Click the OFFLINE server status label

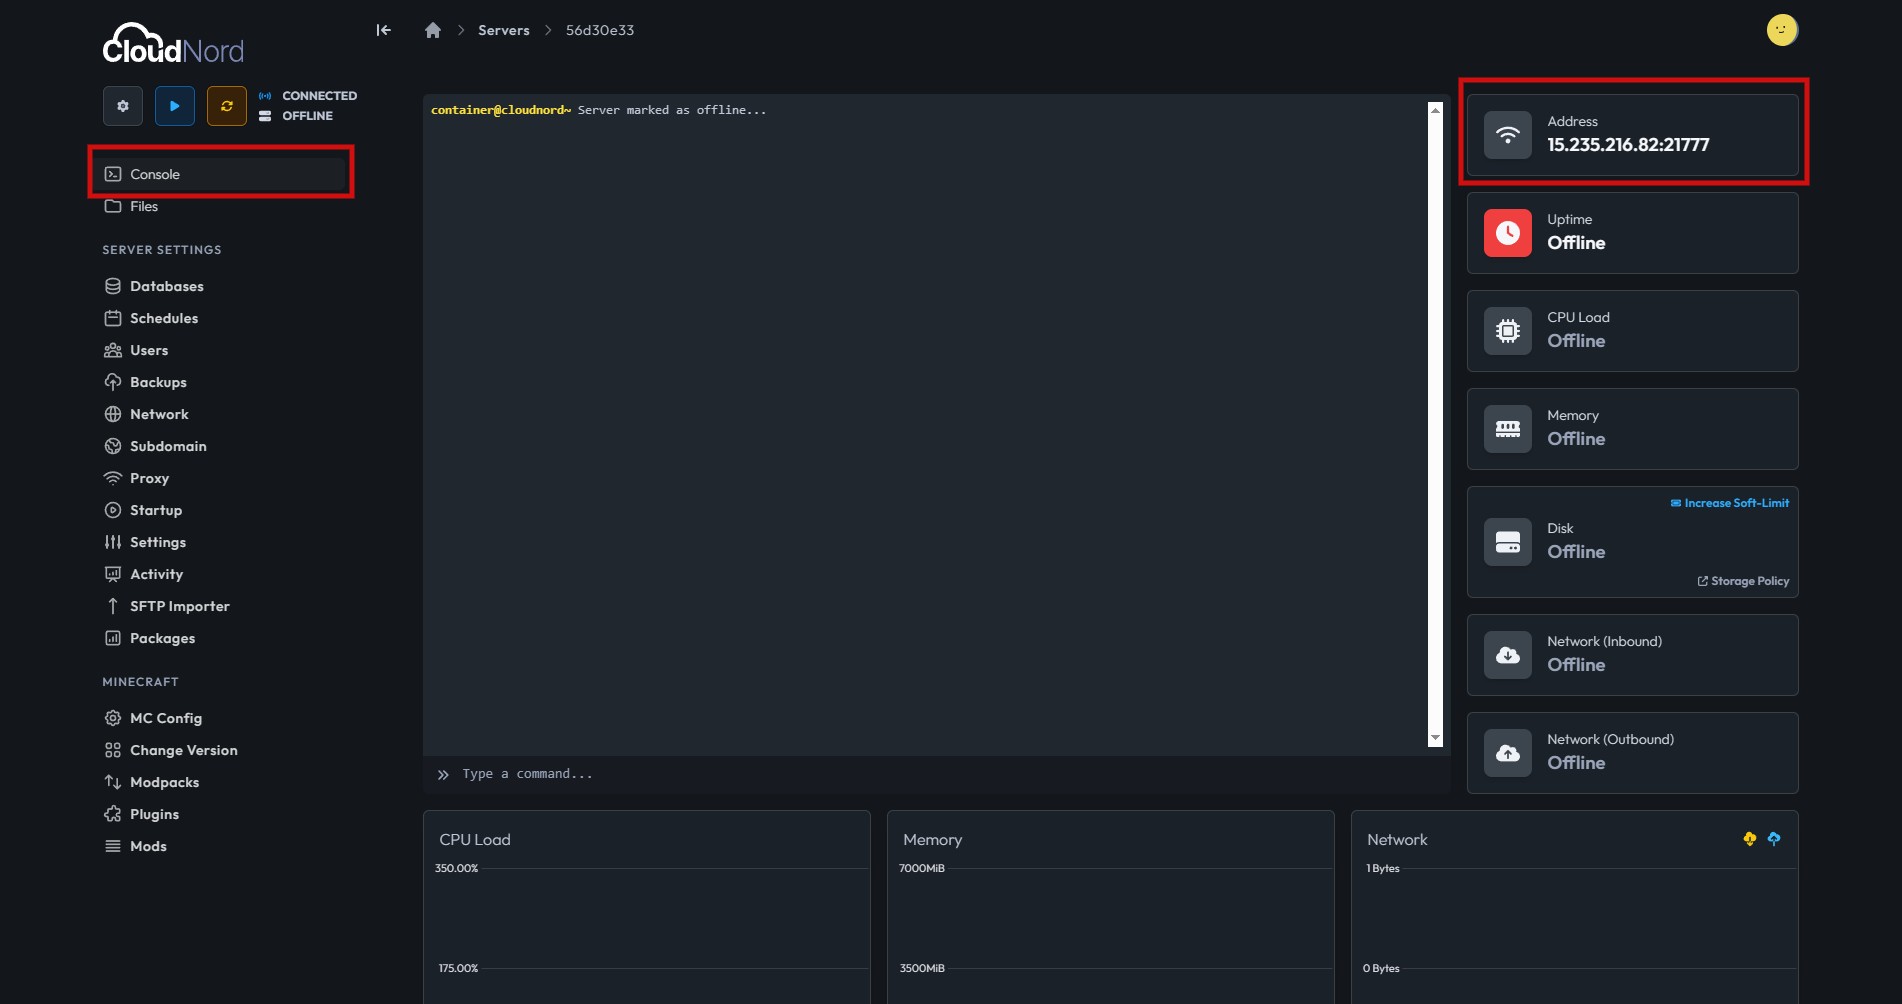(307, 116)
